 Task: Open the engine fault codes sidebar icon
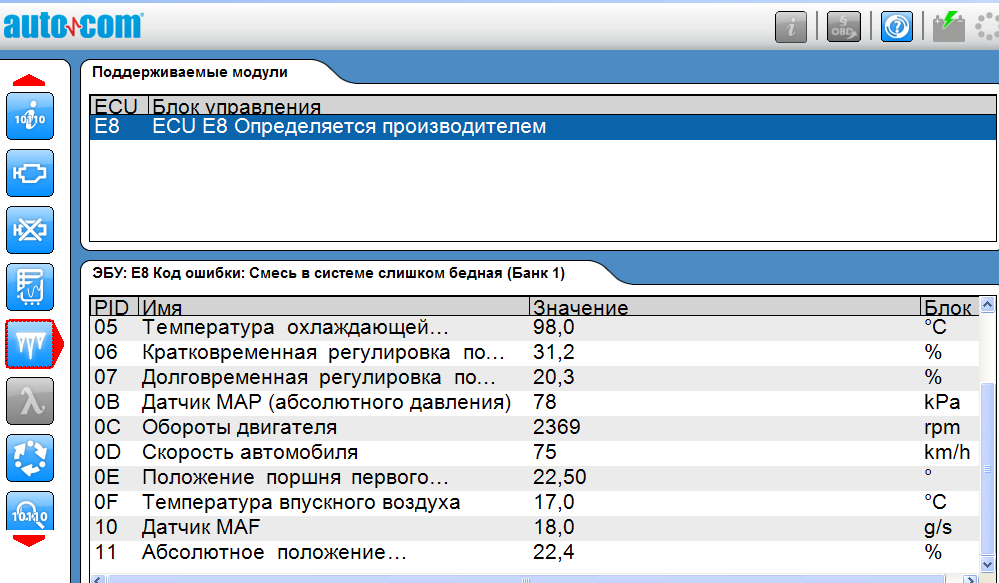click(x=30, y=173)
